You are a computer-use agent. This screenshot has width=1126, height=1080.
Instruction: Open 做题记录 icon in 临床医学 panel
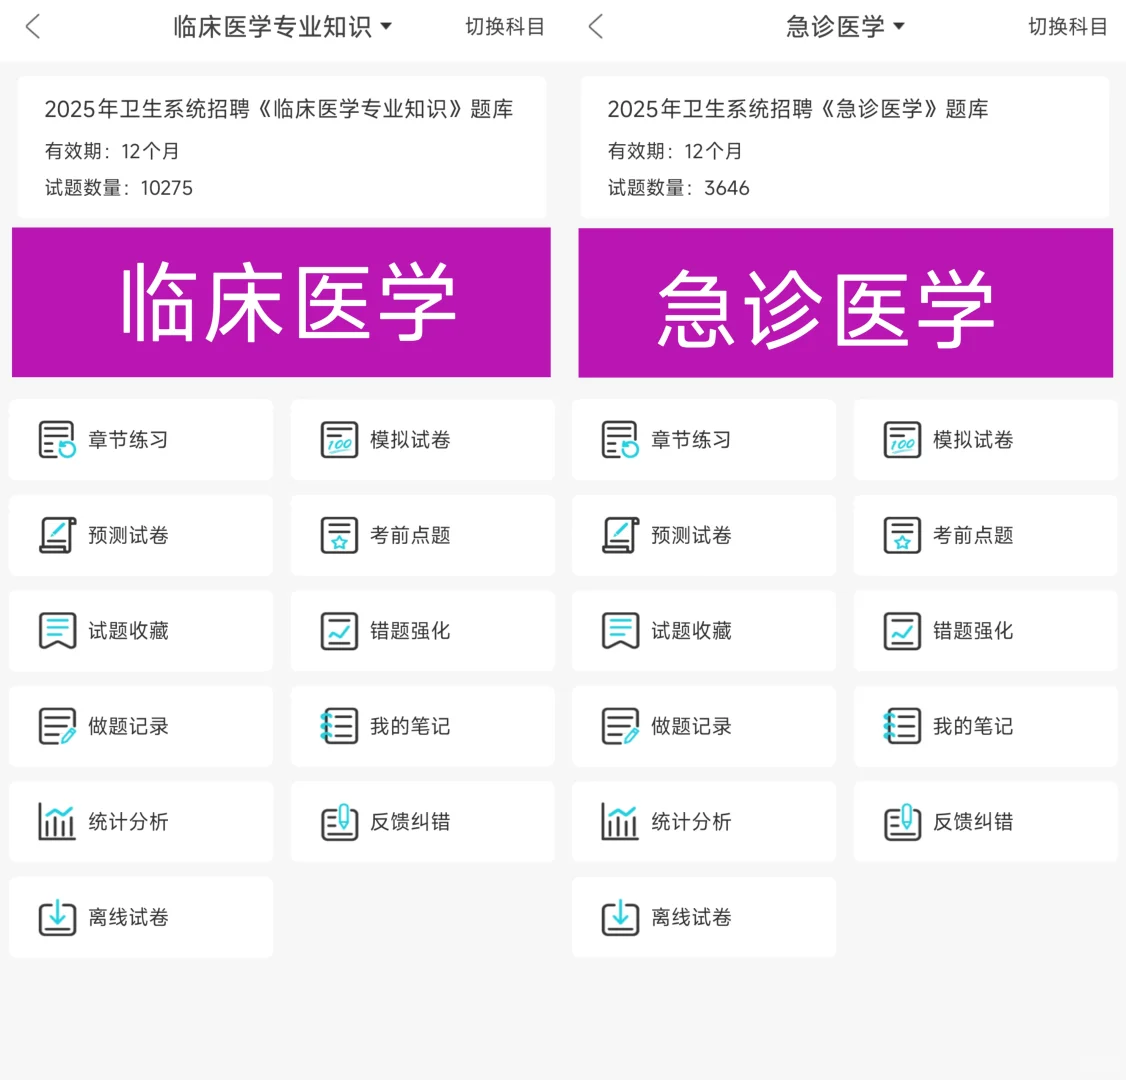57,726
